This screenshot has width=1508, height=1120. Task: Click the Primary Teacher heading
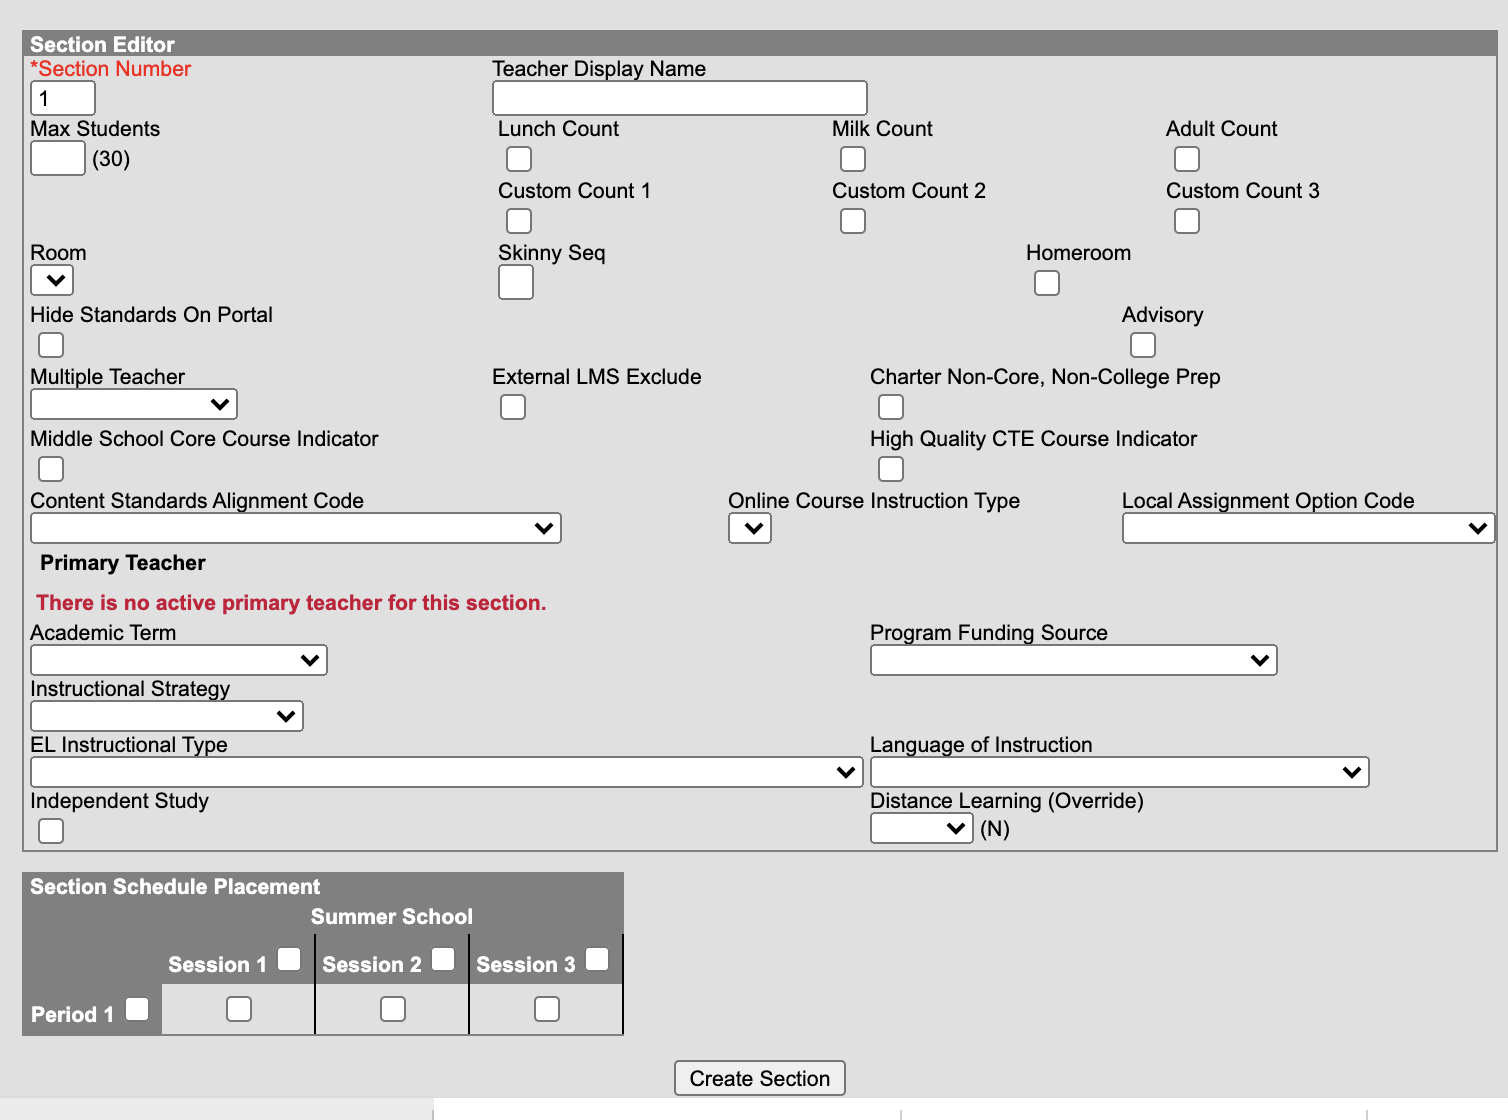click(x=123, y=563)
